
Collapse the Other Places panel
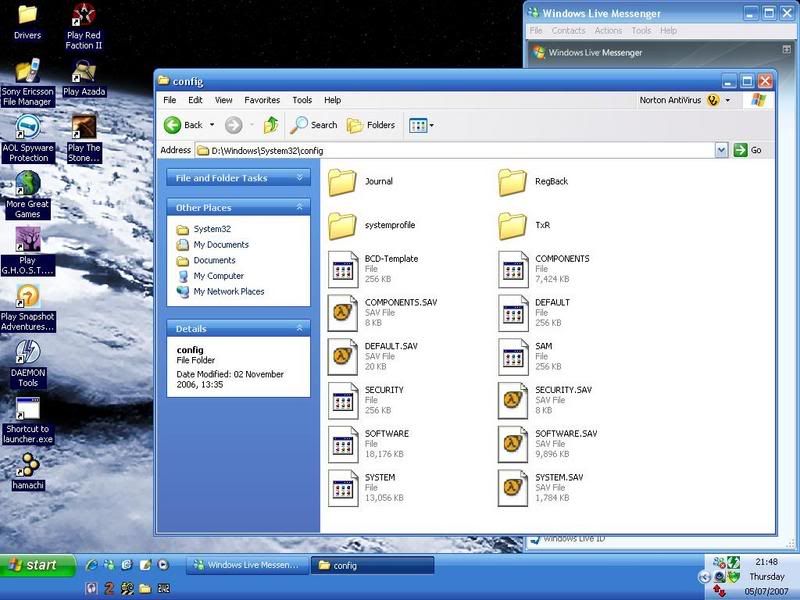[299, 207]
